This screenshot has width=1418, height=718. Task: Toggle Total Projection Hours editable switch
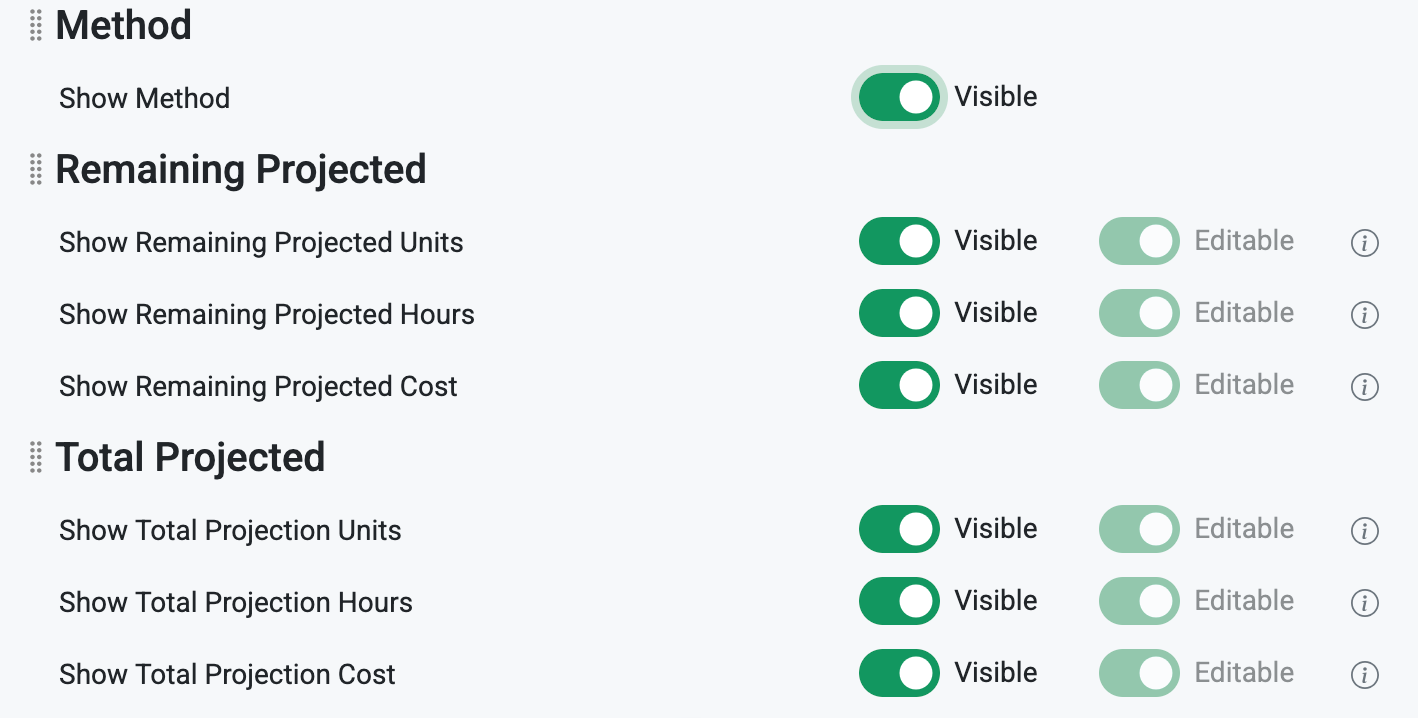point(1139,601)
